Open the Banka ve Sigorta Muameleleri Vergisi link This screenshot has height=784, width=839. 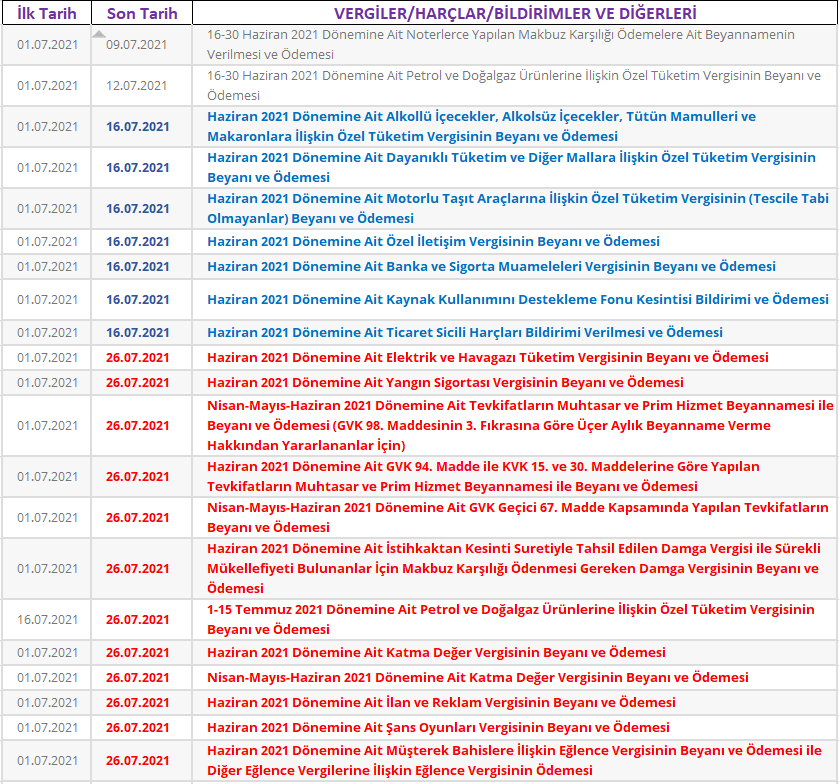click(491, 267)
